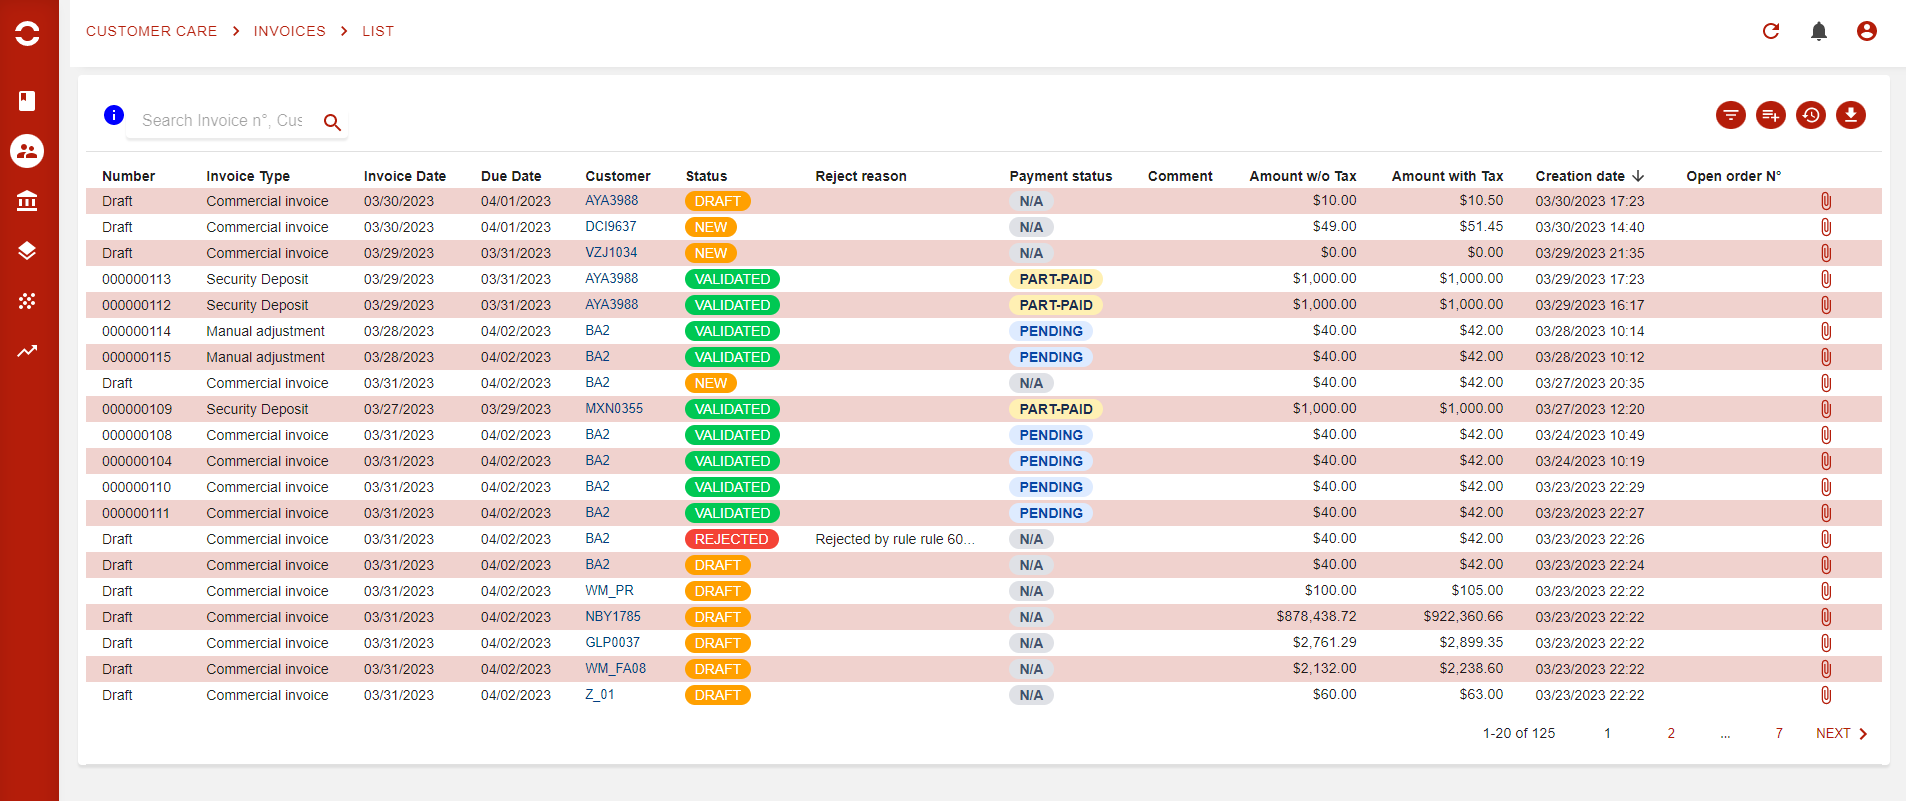Click the search magnifier icon
This screenshot has width=1906, height=801.
pyautogui.click(x=332, y=122)
